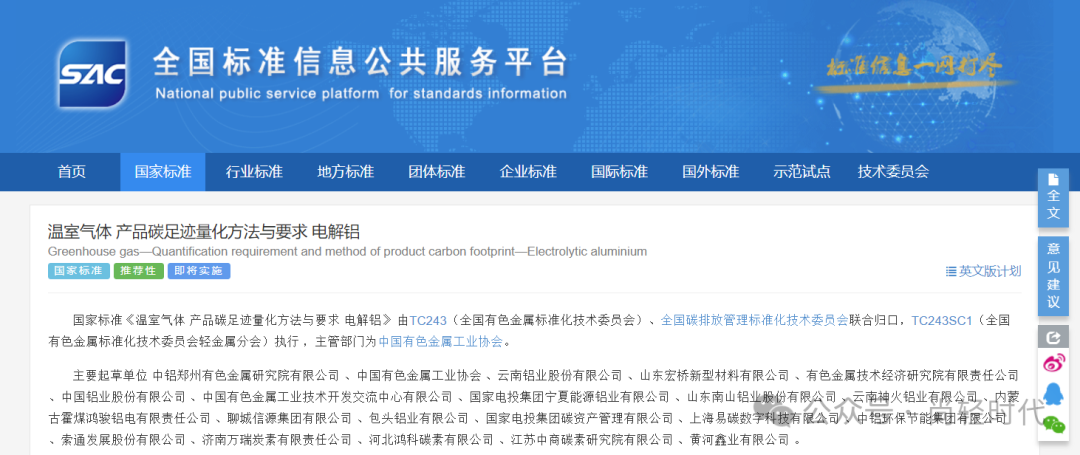Open 技术委员会 in the navigation bar
This screenshot has width=1080, height=455.
[893, 171]
